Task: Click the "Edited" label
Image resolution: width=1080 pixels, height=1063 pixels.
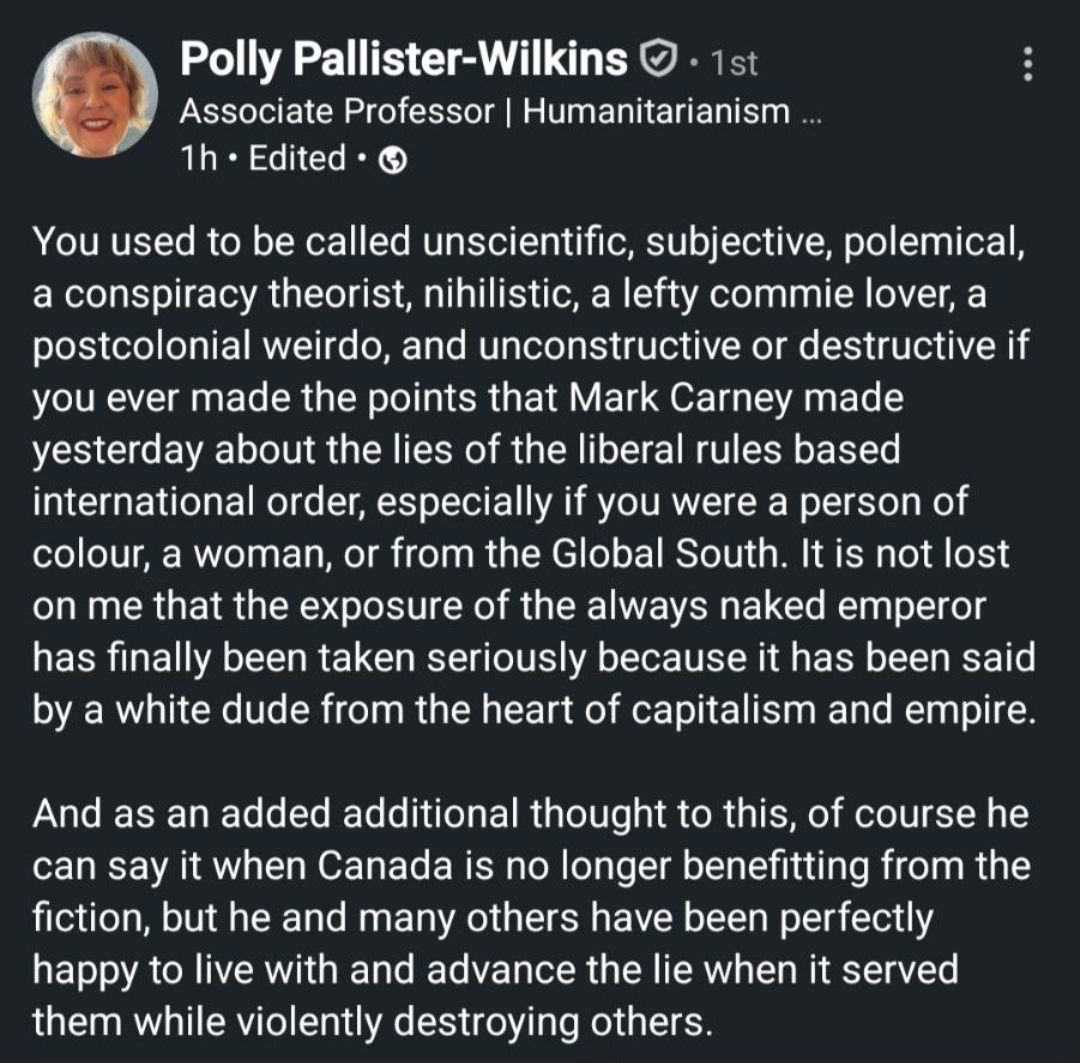Action: coord(297,158)
